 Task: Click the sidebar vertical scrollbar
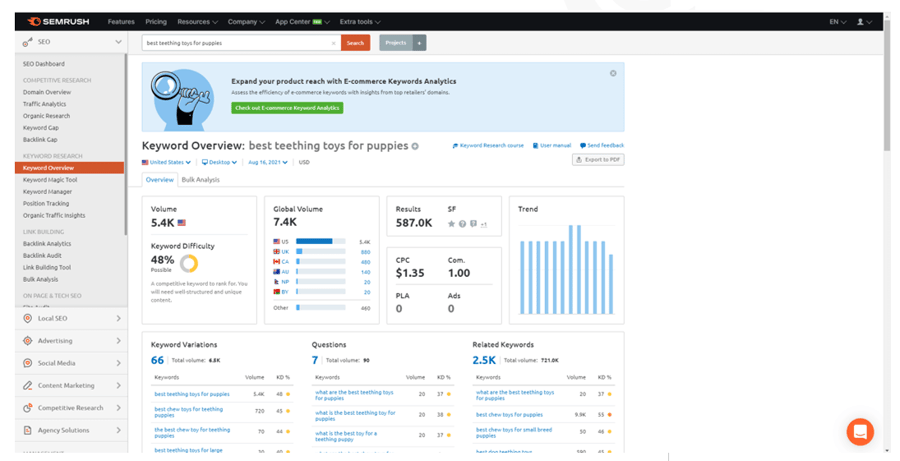126,145
